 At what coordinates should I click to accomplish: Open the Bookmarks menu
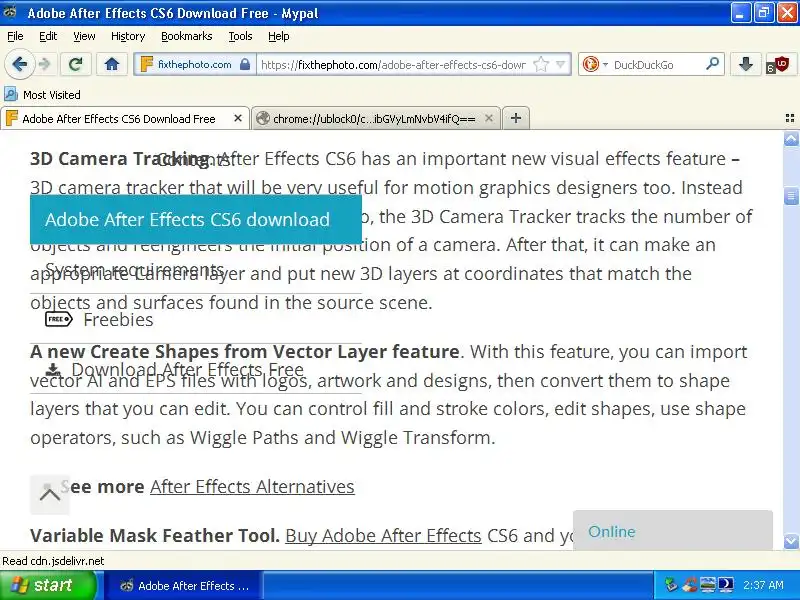click(187, 36)
